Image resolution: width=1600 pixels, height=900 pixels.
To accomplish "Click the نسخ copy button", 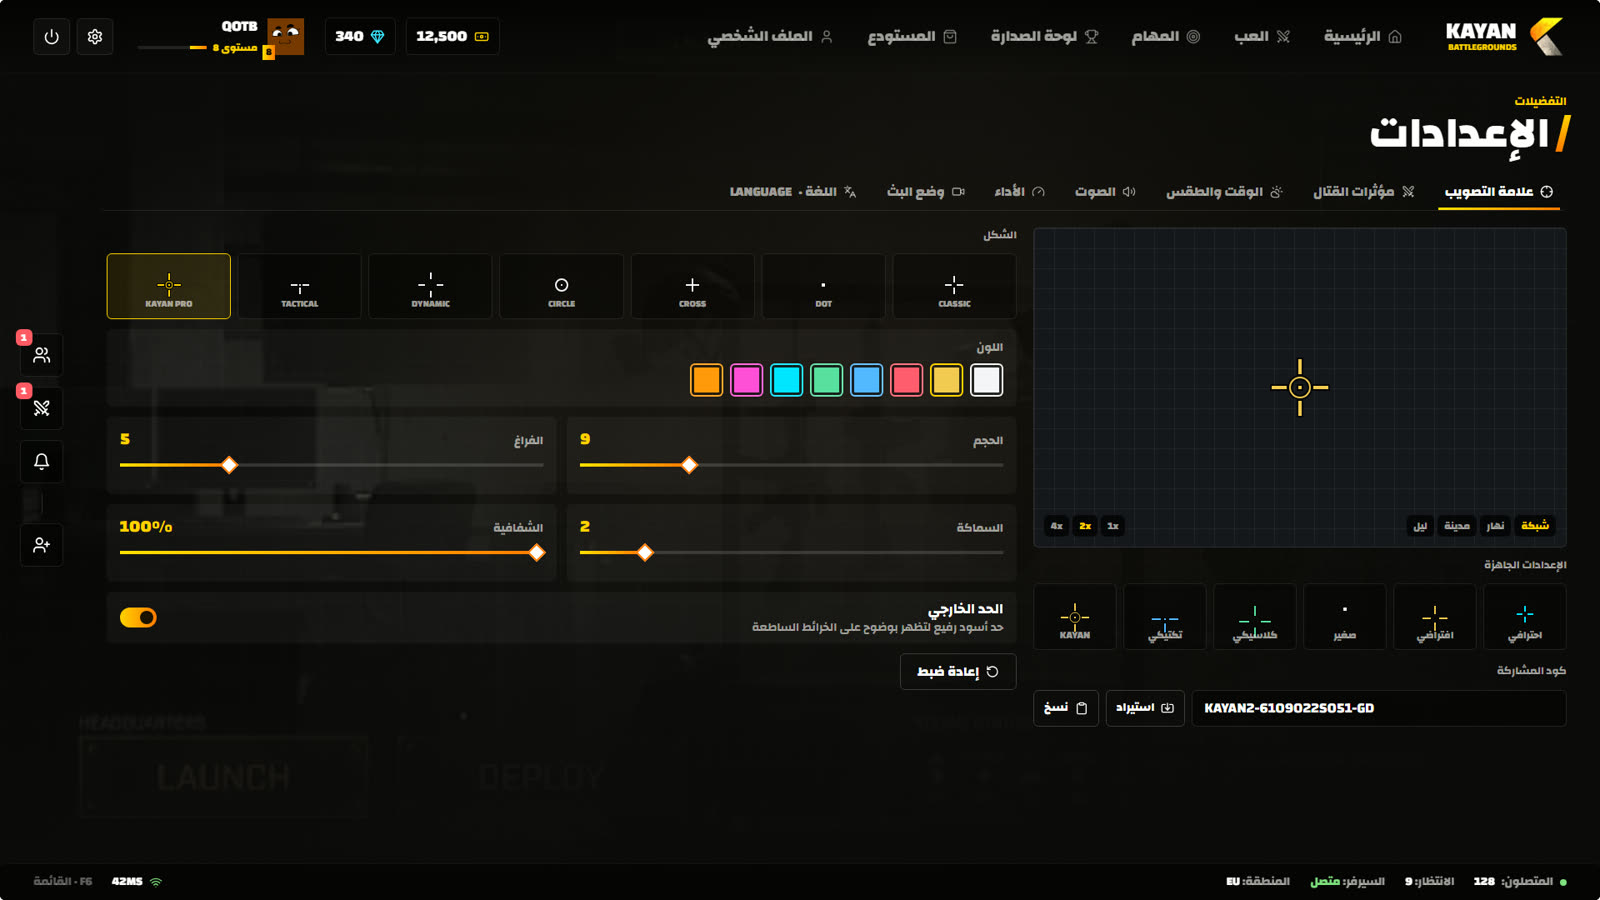I will pos(1066,708).
